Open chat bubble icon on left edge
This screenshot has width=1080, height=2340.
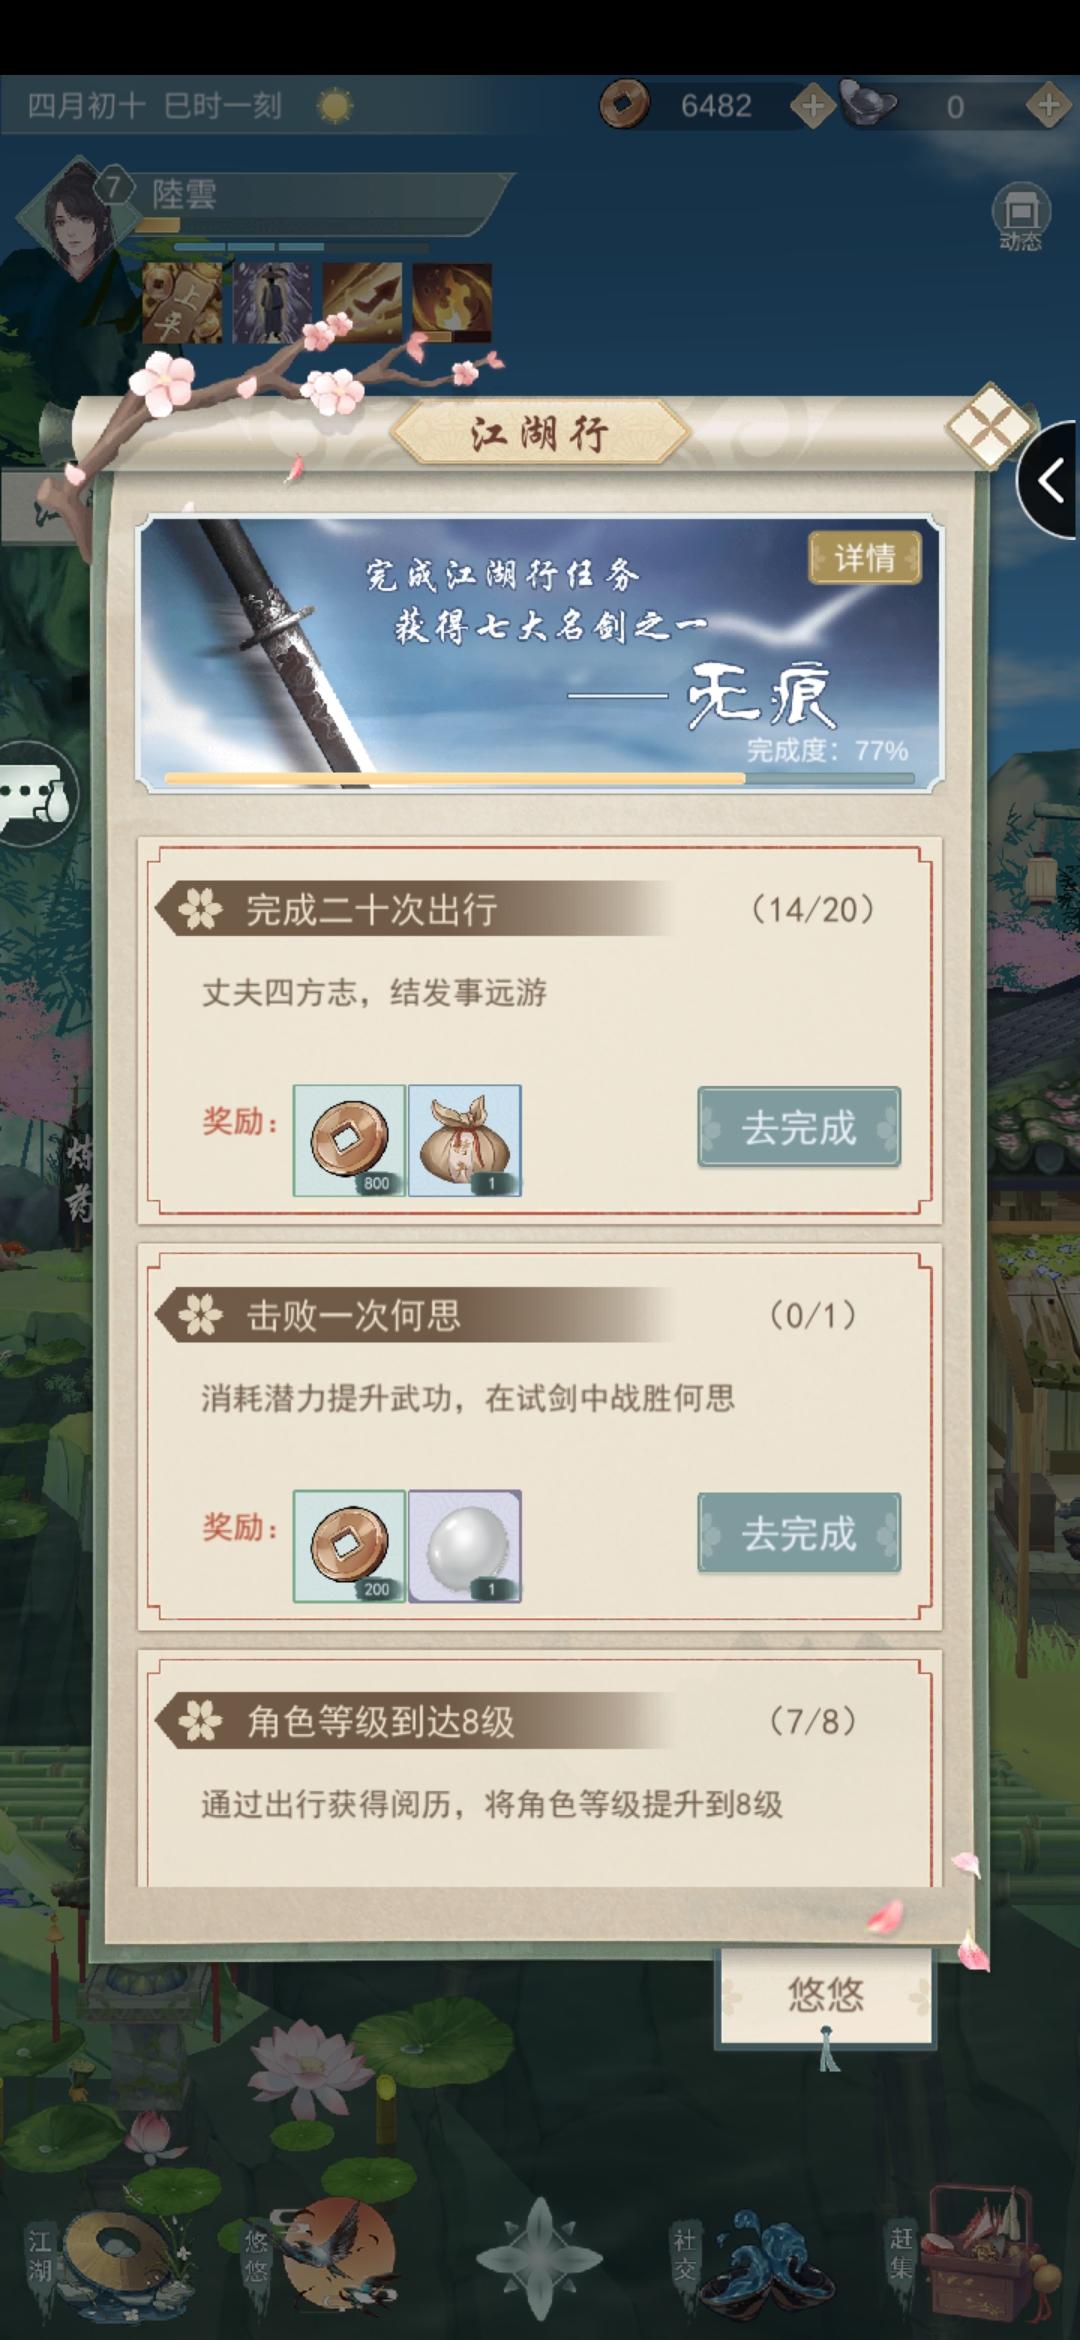click(38, 800)
